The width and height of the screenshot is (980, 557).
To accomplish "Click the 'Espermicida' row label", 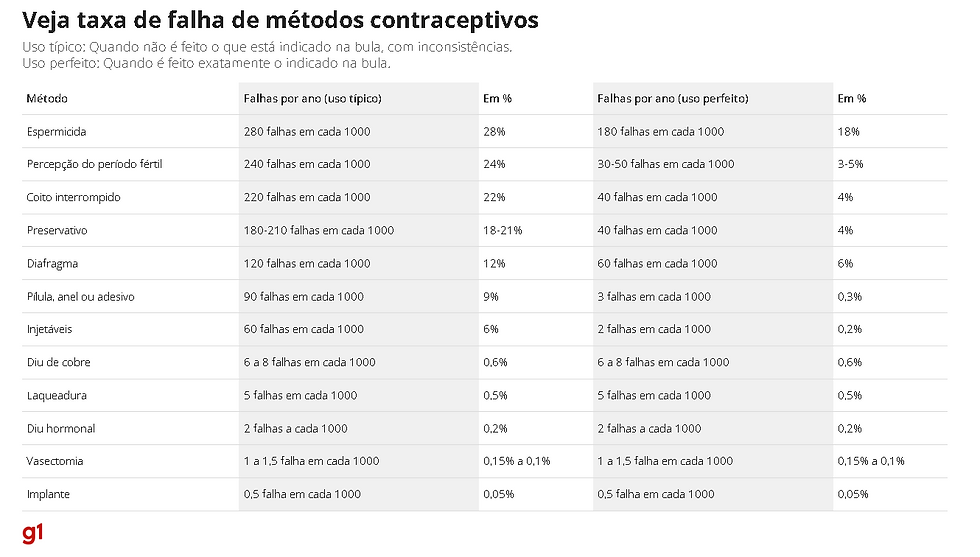I will [57, 132].
